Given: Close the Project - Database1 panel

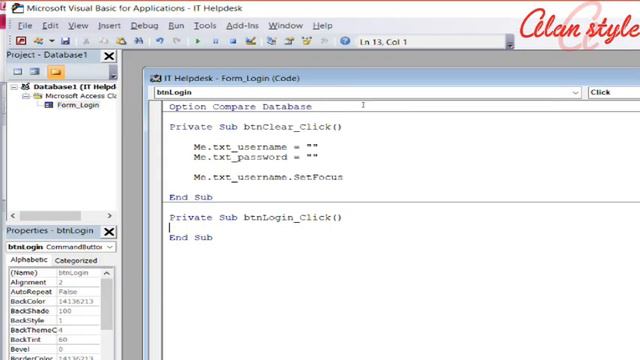Looking at the screenshot, I should pos(109,56).
